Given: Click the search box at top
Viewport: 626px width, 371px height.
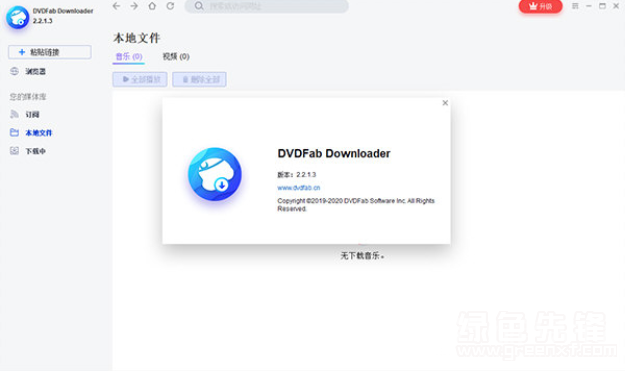Looking at the screenshot, I should [266, 6].
